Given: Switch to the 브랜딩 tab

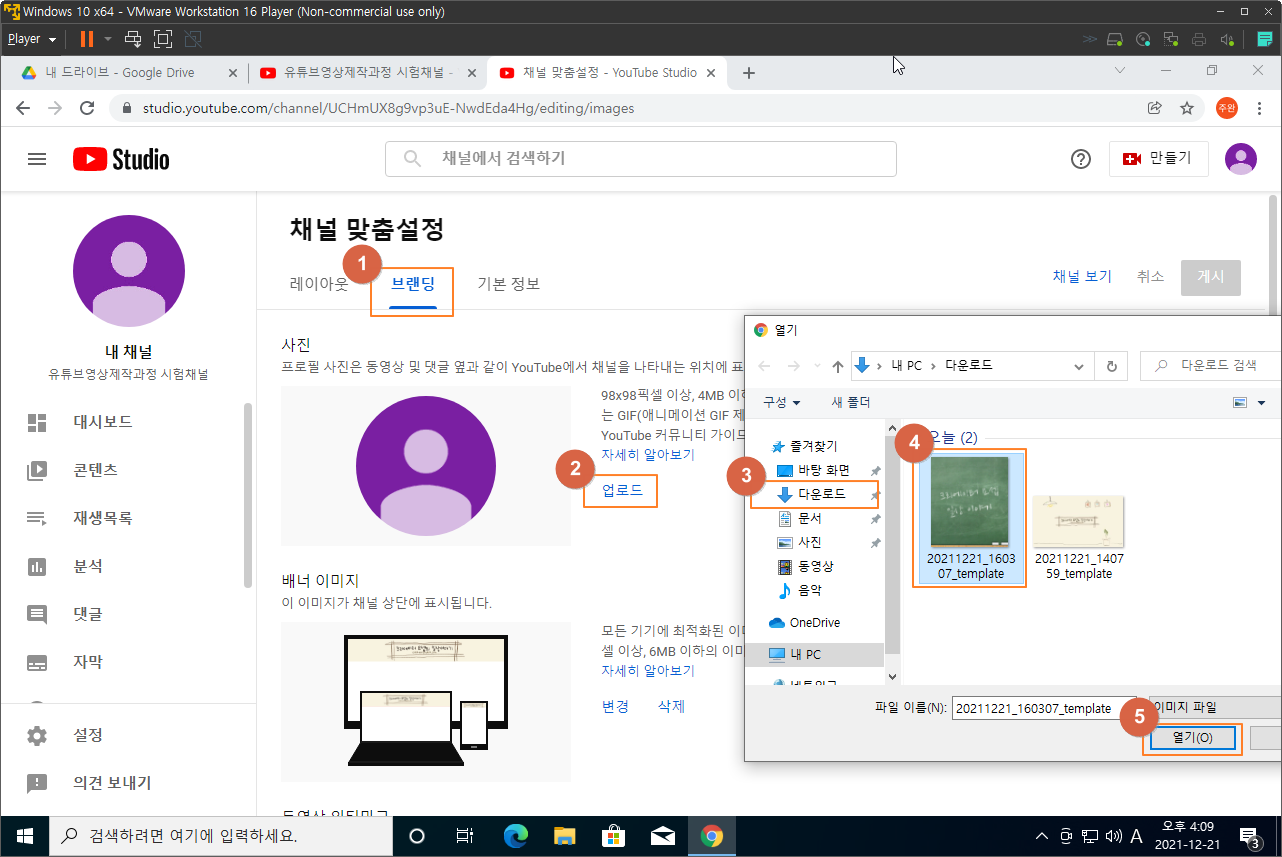Looking at the screenshot, I should tap(413, 284).
